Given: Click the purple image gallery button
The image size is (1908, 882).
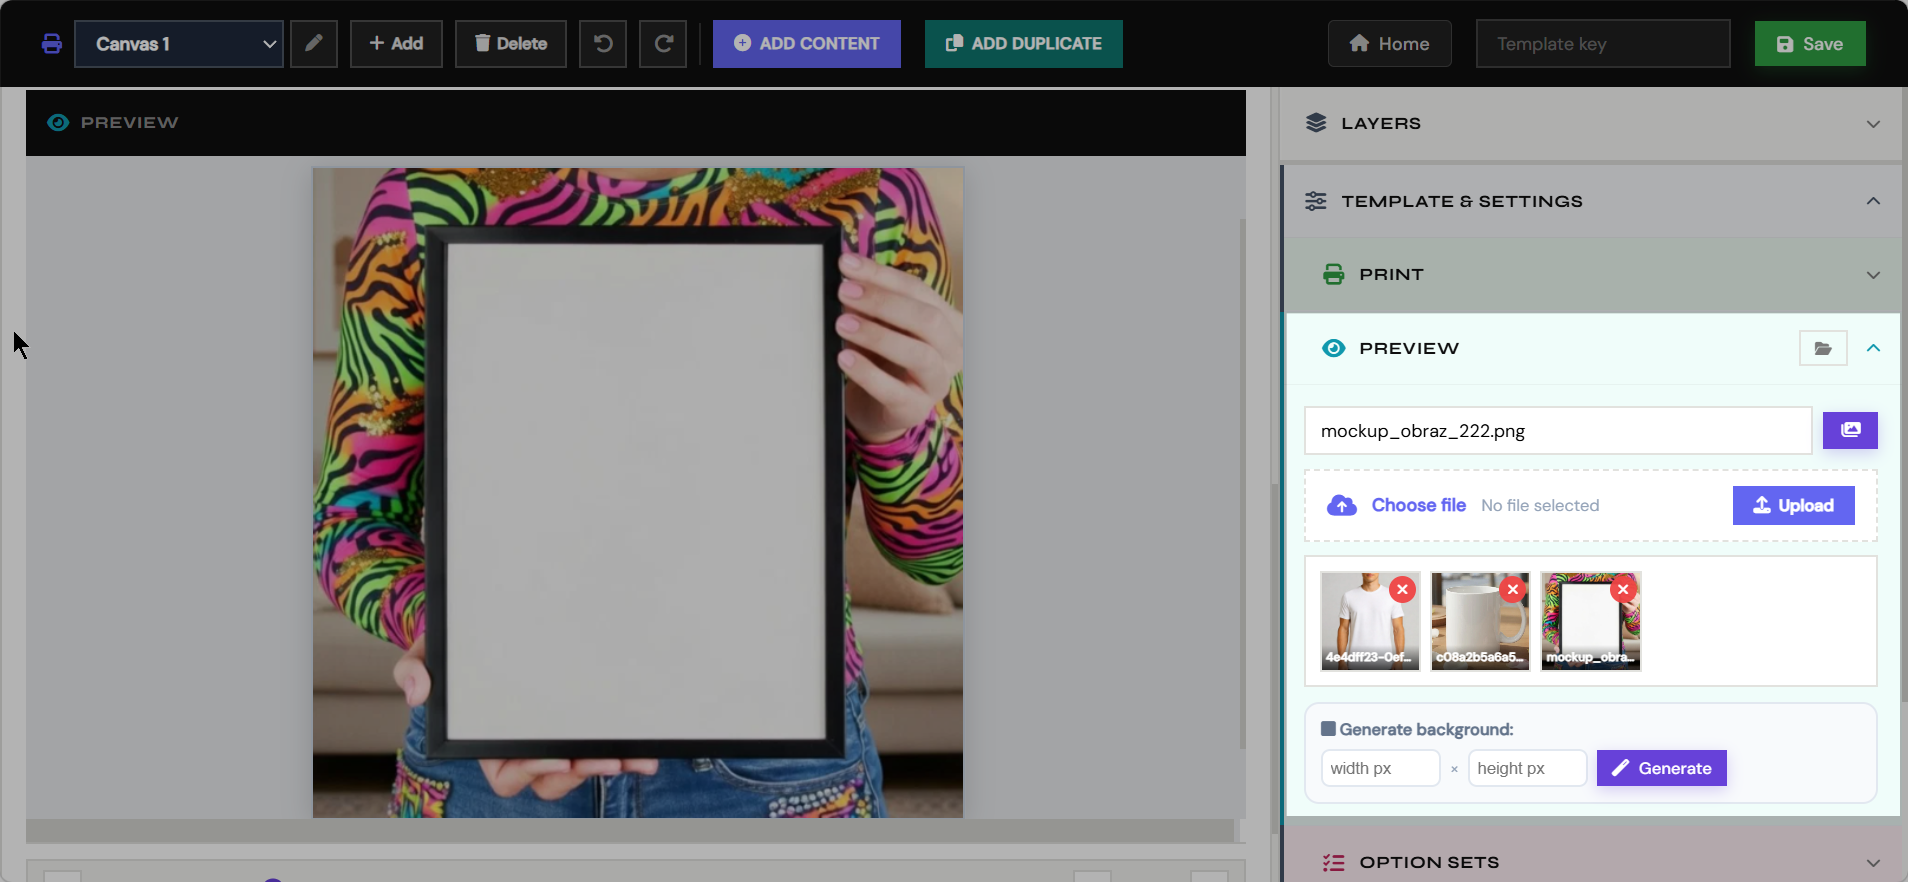Looking at the screenshot, I should tap(1850, 430).
